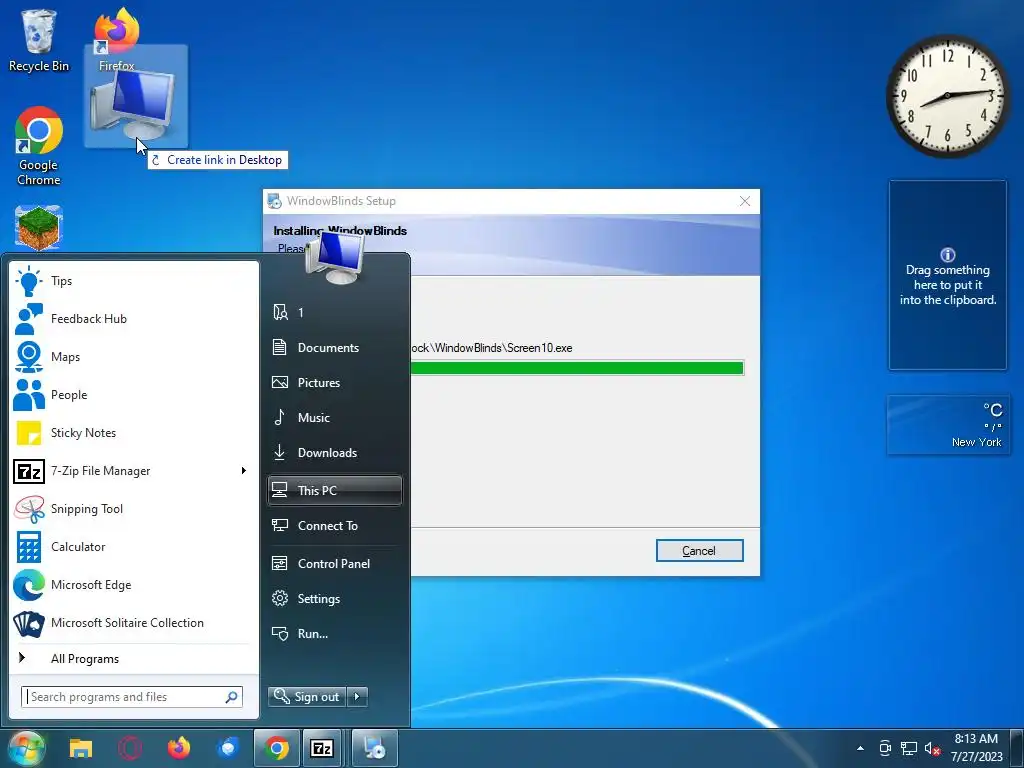Click the muted volume tray icon

coord(932,748)
